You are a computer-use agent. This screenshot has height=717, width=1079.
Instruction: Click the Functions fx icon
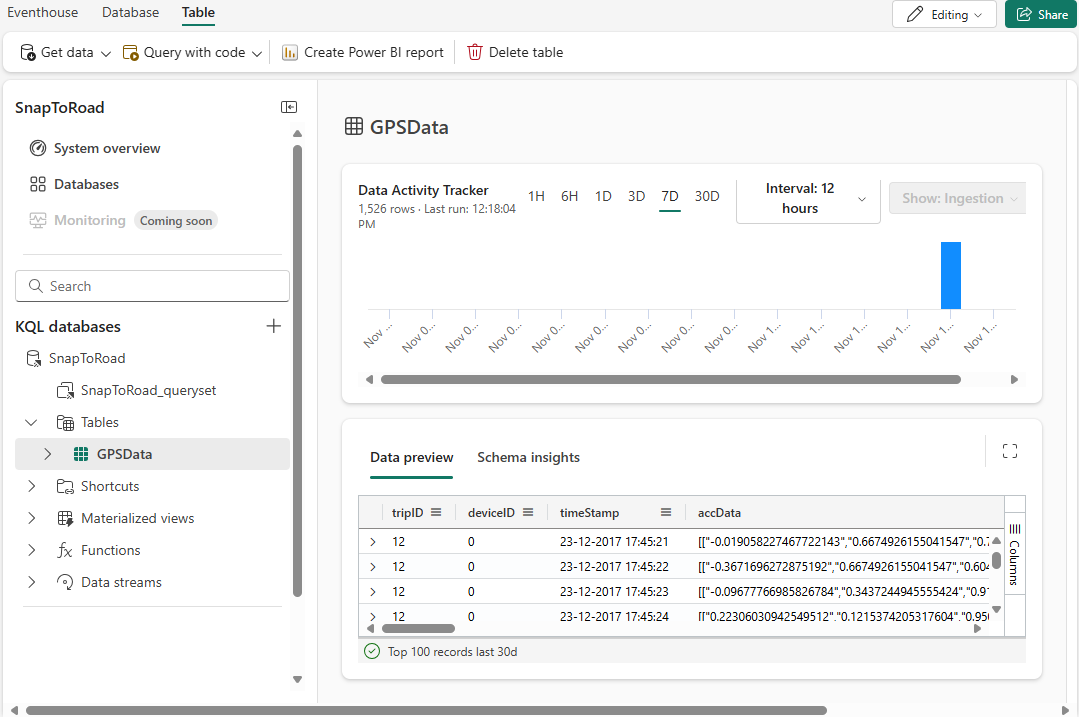pyautogui.click(x=65, y=550)
